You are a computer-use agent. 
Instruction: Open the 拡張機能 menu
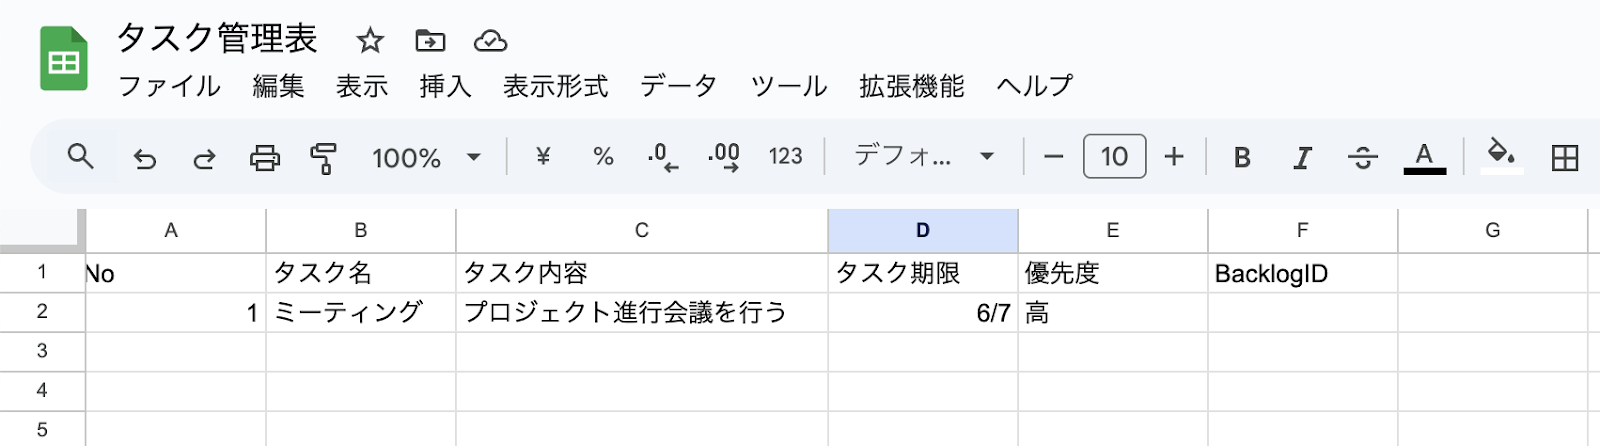(911, 86)
